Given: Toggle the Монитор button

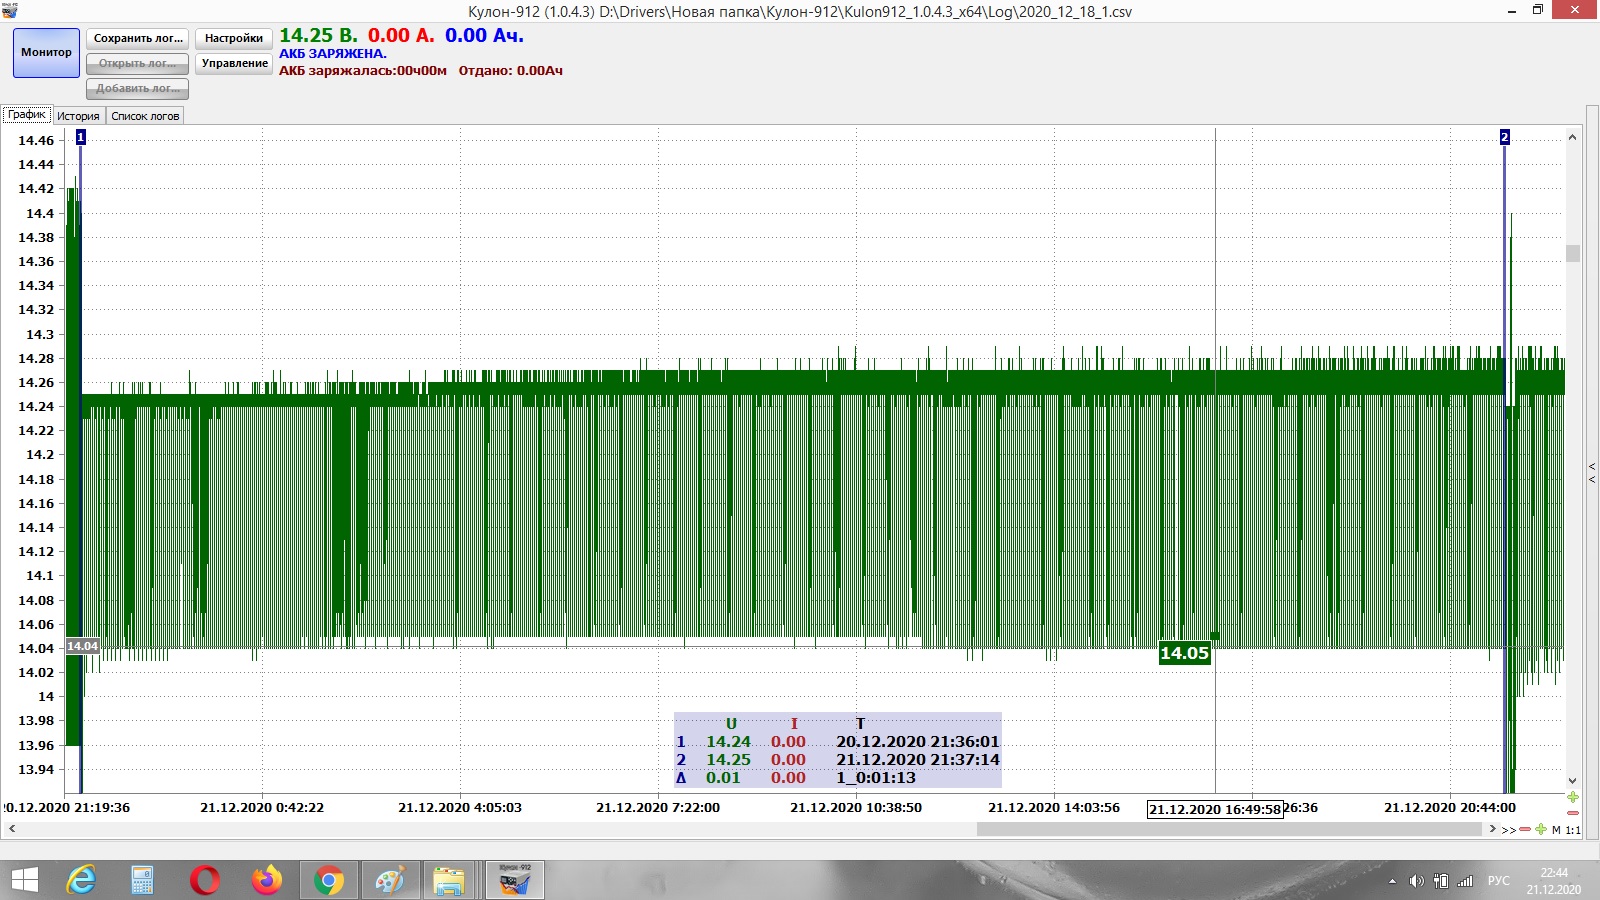Looking at the screenshot, I should [46, 52].
